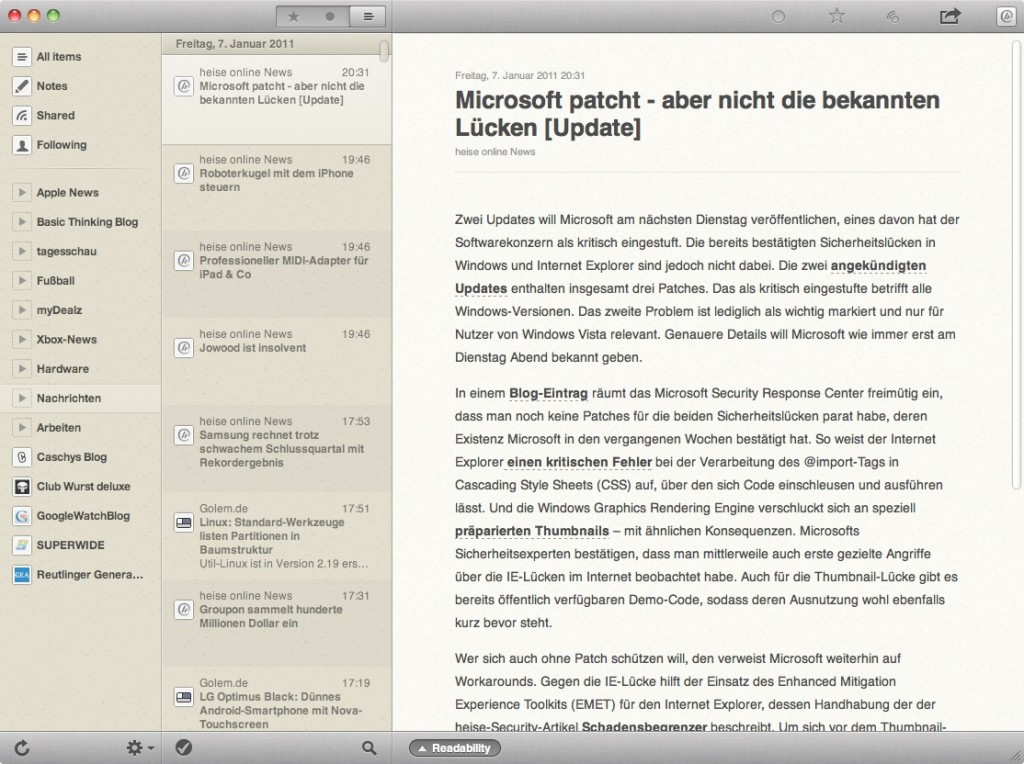Screen dimensions: 1024x764
Task: Expand the Hardware folder
Action: [22, 369]
